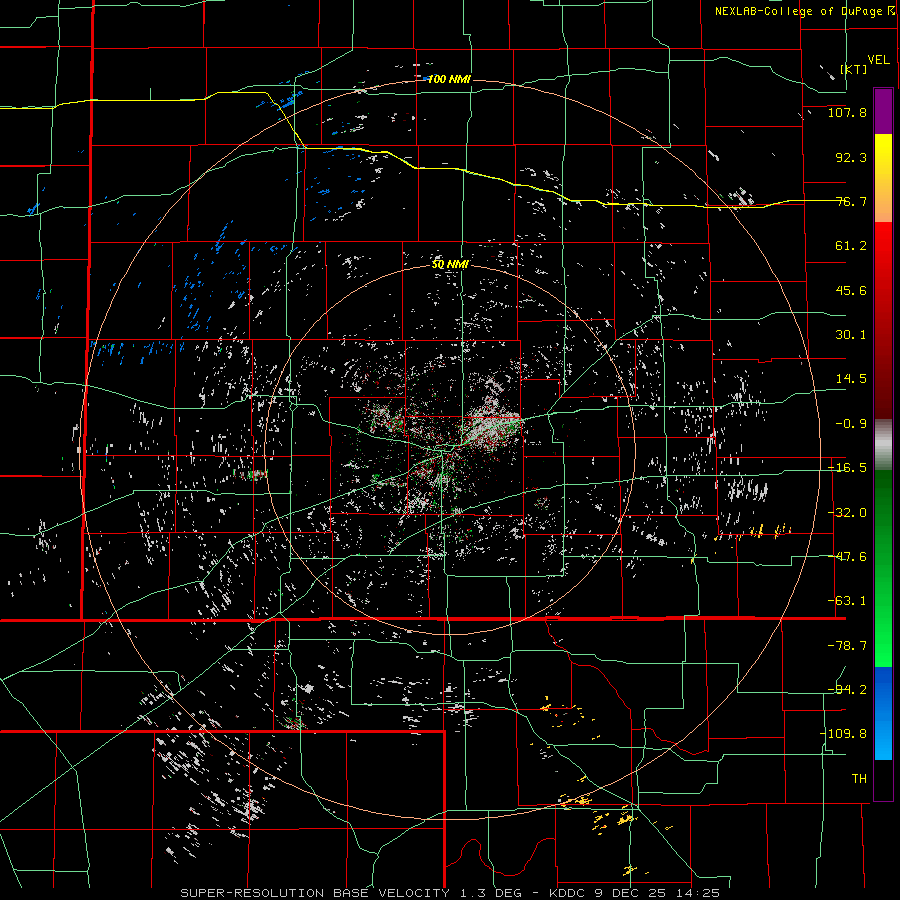Click the gray segment of color bar
This screenshot has height=900, width=900.
point(883,445)
